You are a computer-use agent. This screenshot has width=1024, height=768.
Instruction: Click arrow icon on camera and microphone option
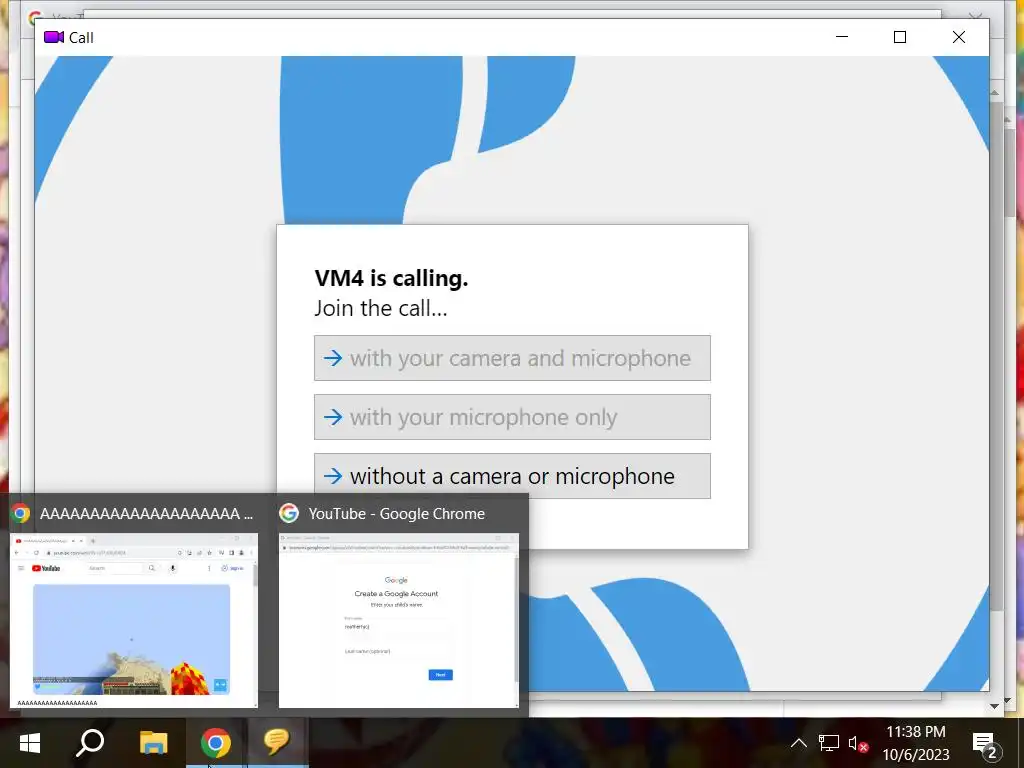click(333, 358)
